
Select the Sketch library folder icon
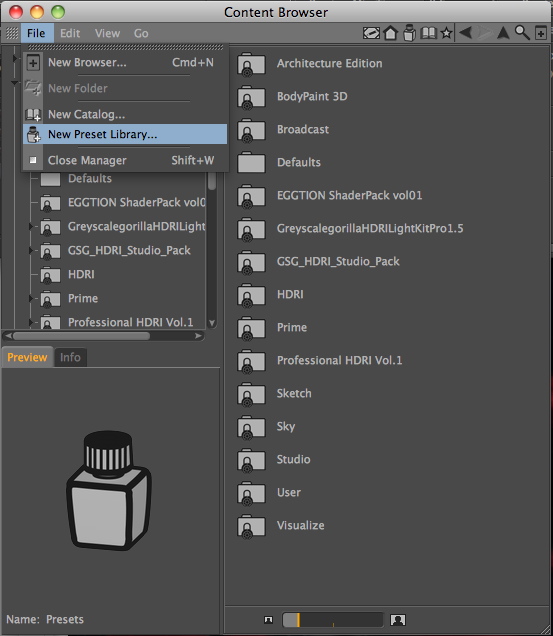click(251, 394)
